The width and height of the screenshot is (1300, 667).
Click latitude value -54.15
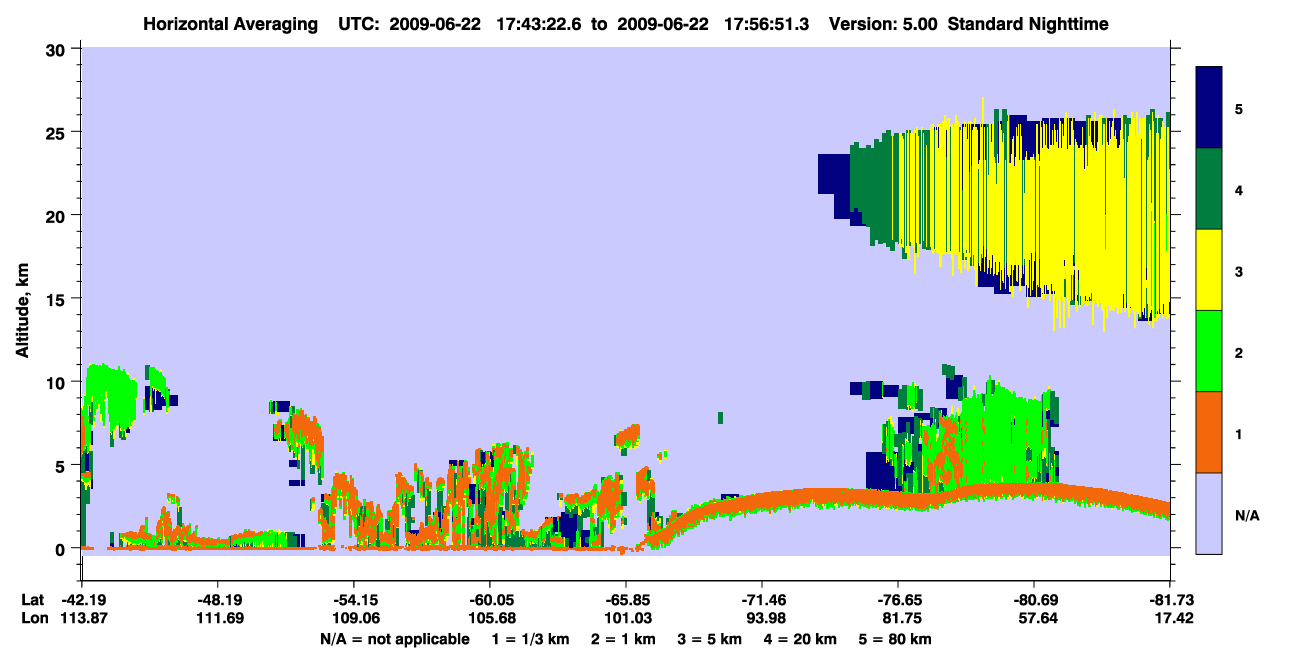pyautogui.click(x=353, y=601)
